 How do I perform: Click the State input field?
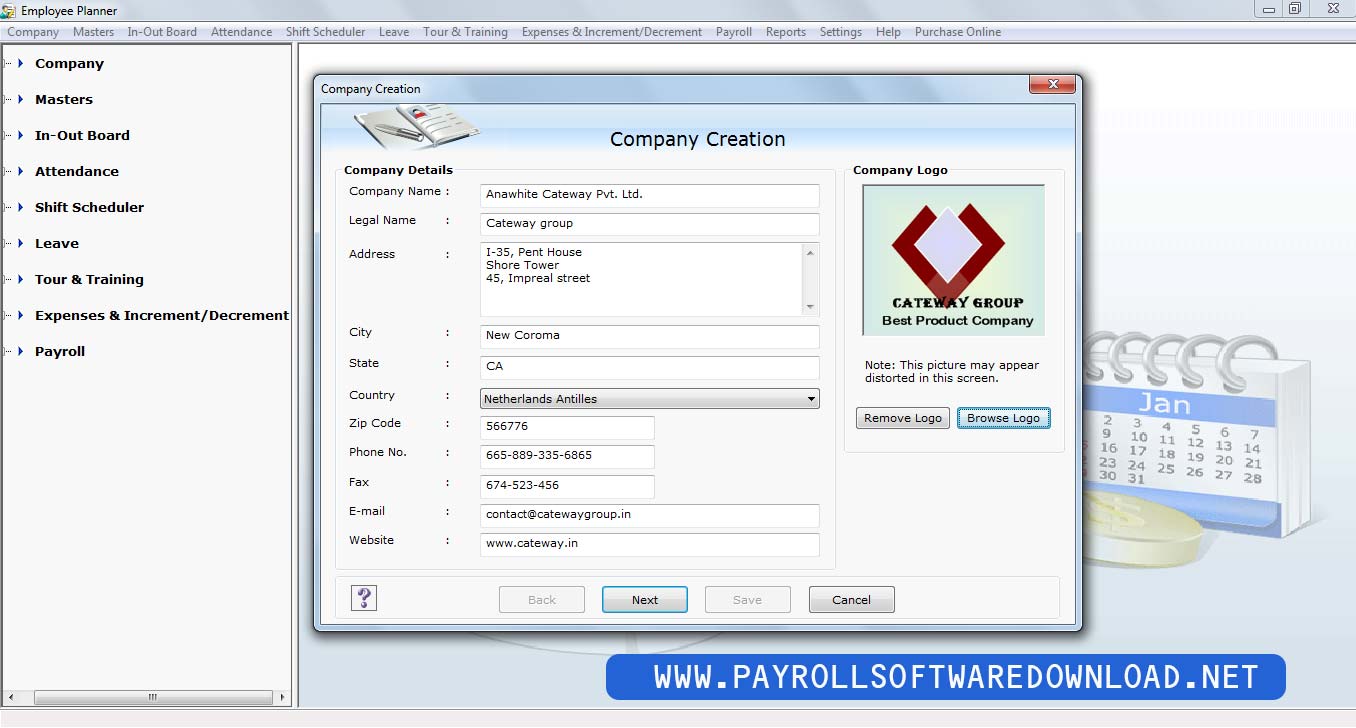pos(650,367)
